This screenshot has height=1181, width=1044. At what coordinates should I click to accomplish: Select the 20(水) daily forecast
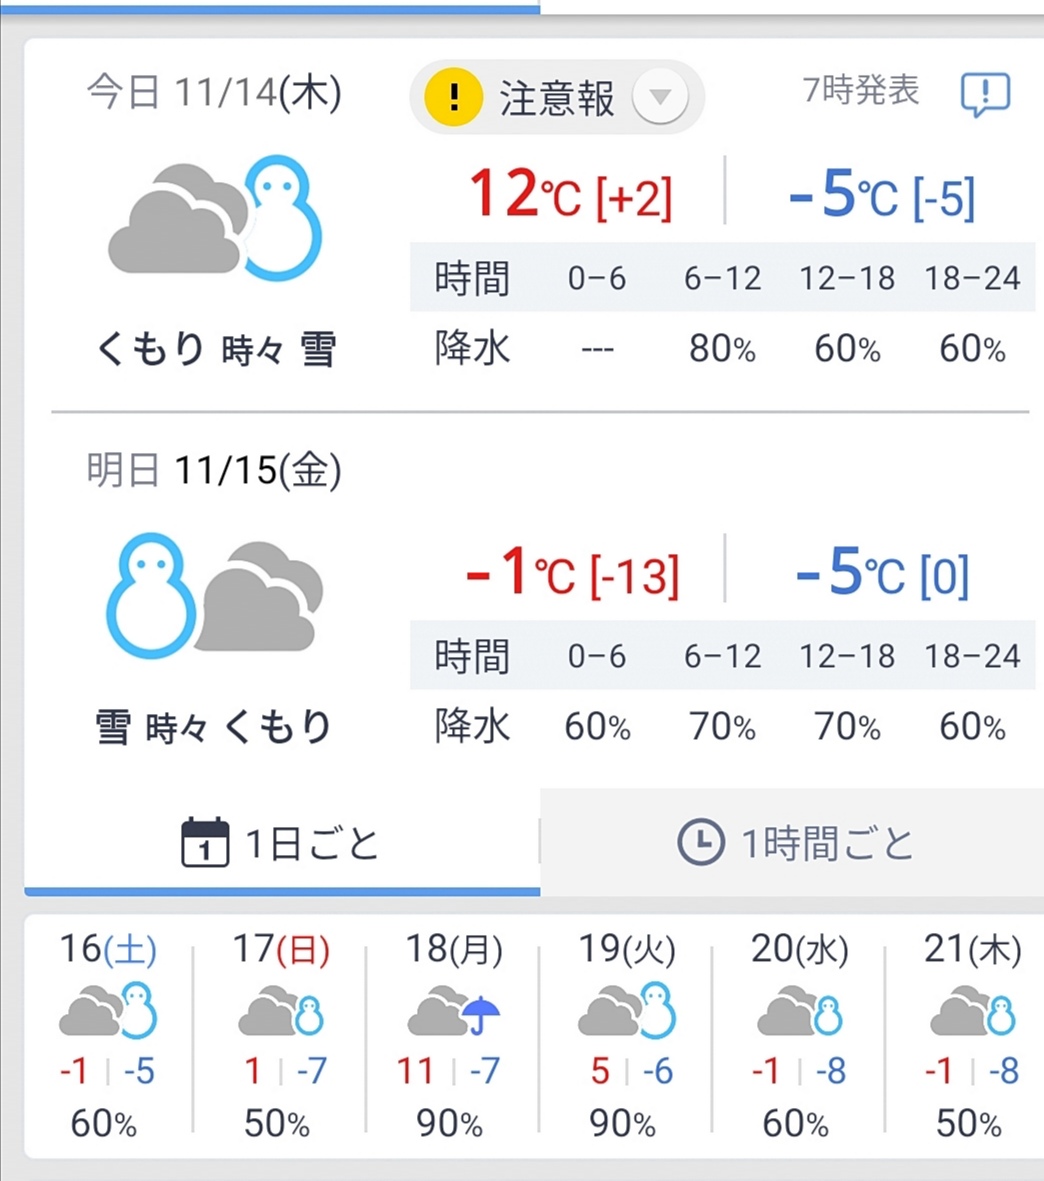[x=798, y=1036]
